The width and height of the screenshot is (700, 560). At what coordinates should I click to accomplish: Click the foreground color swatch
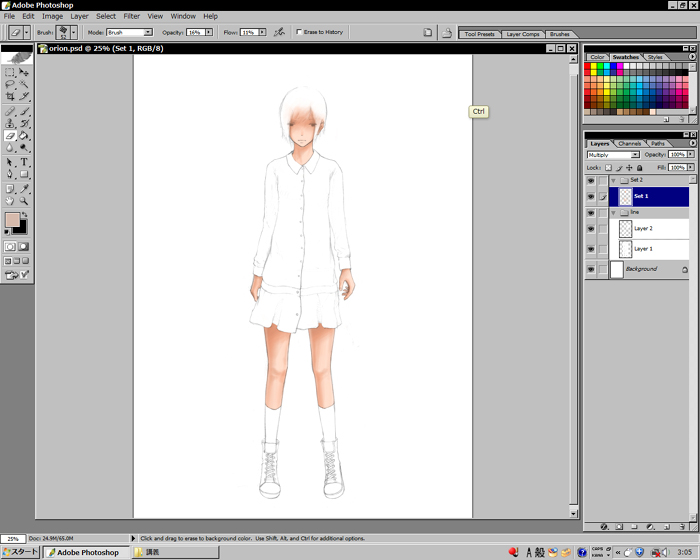(12, 220)
